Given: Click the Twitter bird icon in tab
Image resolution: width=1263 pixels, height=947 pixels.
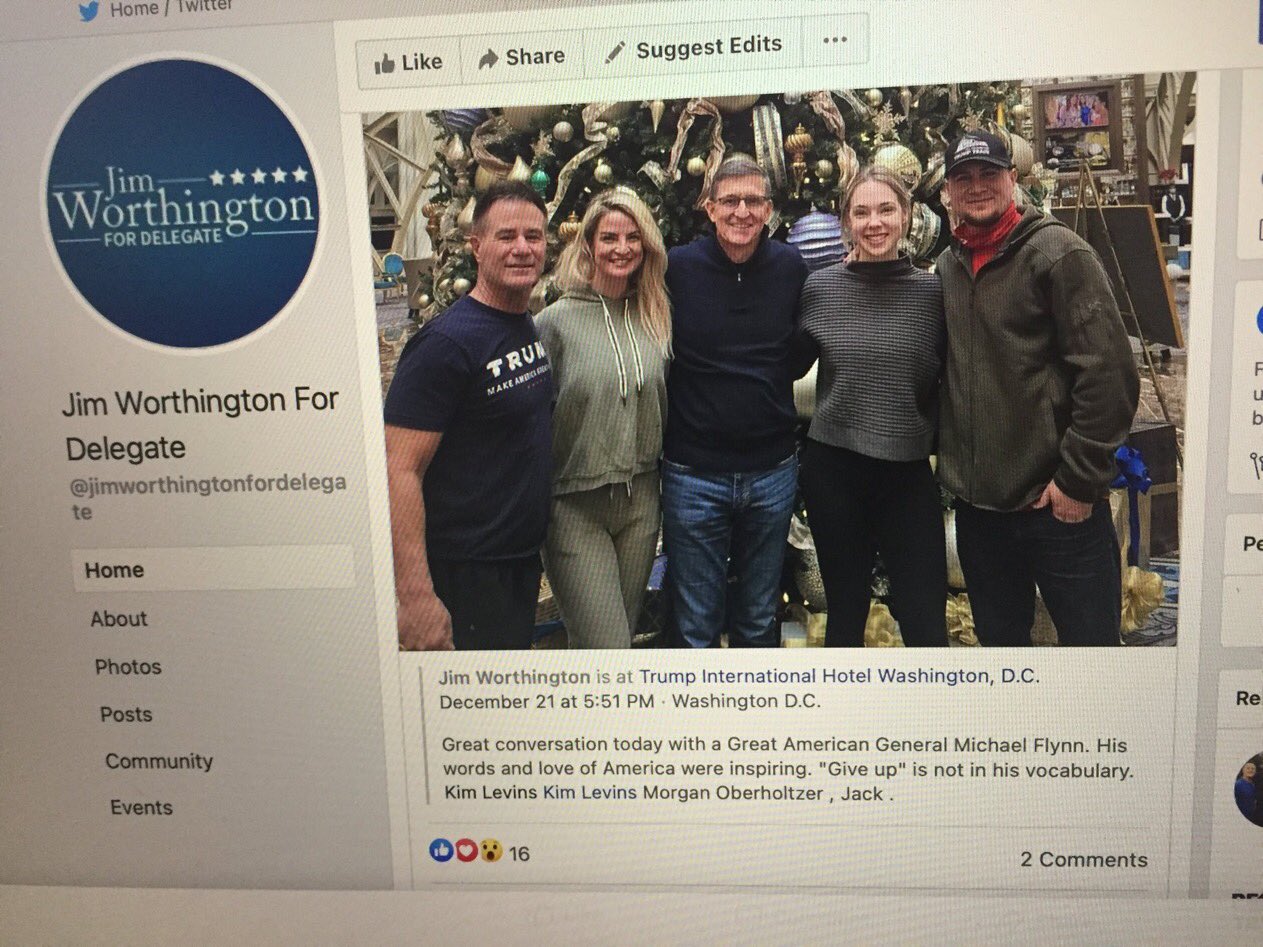Looking at the screenshot, I should [x=89, y=11].
